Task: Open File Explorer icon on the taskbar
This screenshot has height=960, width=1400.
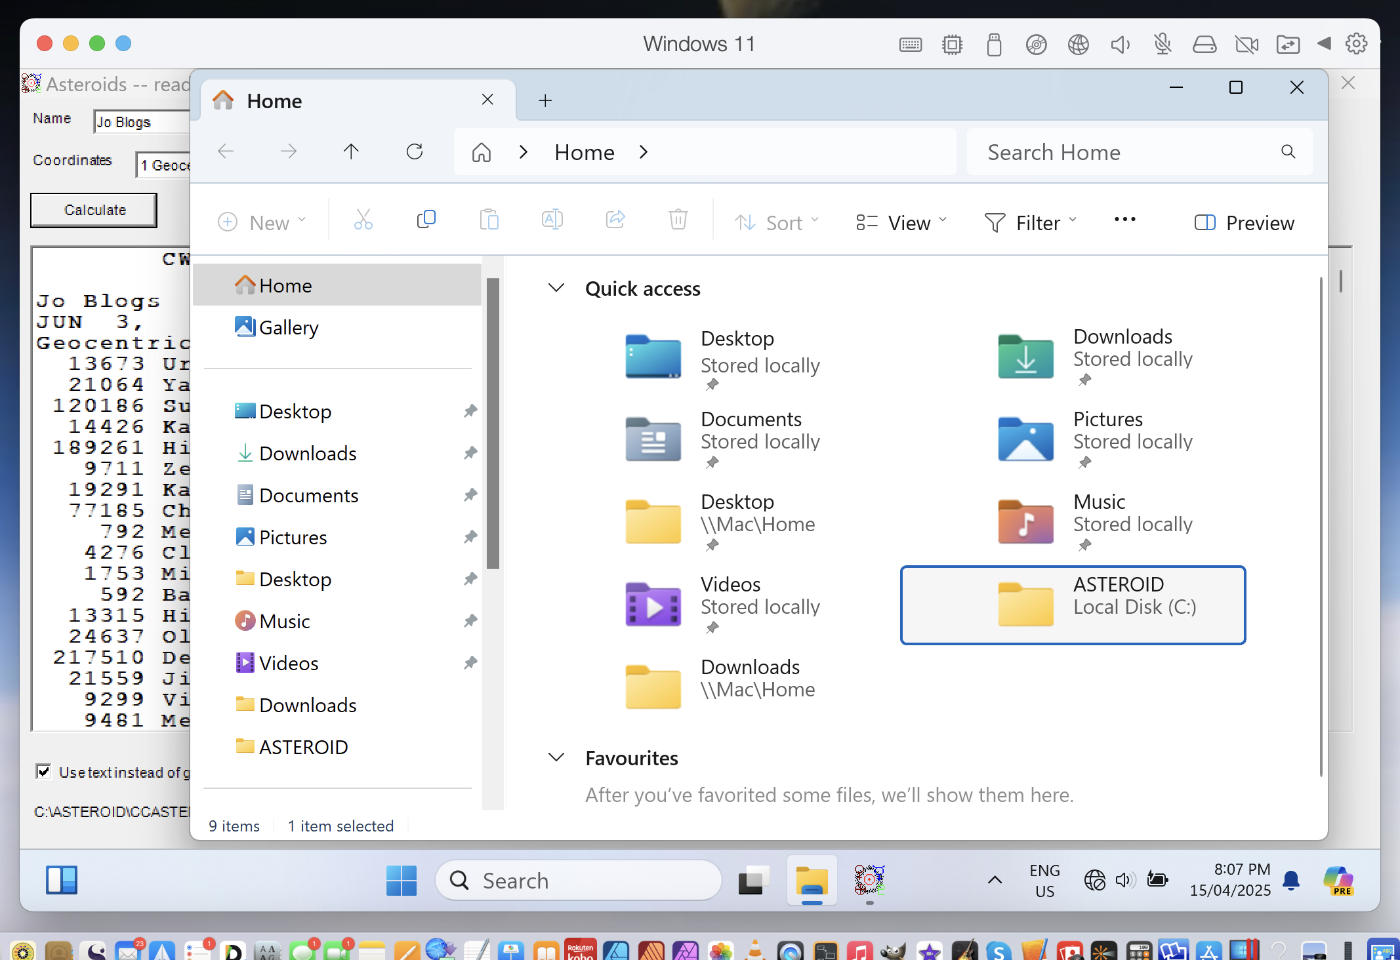Action: 811,880
